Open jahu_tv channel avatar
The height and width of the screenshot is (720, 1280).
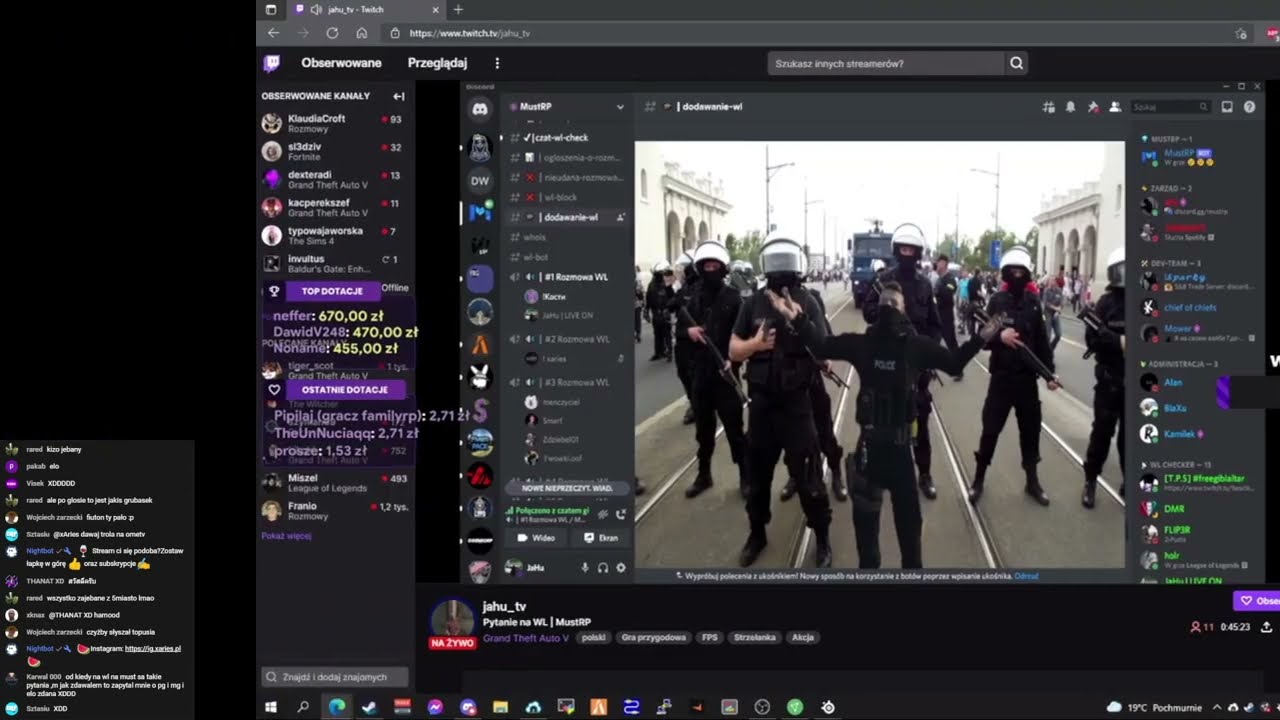point(452,621)
